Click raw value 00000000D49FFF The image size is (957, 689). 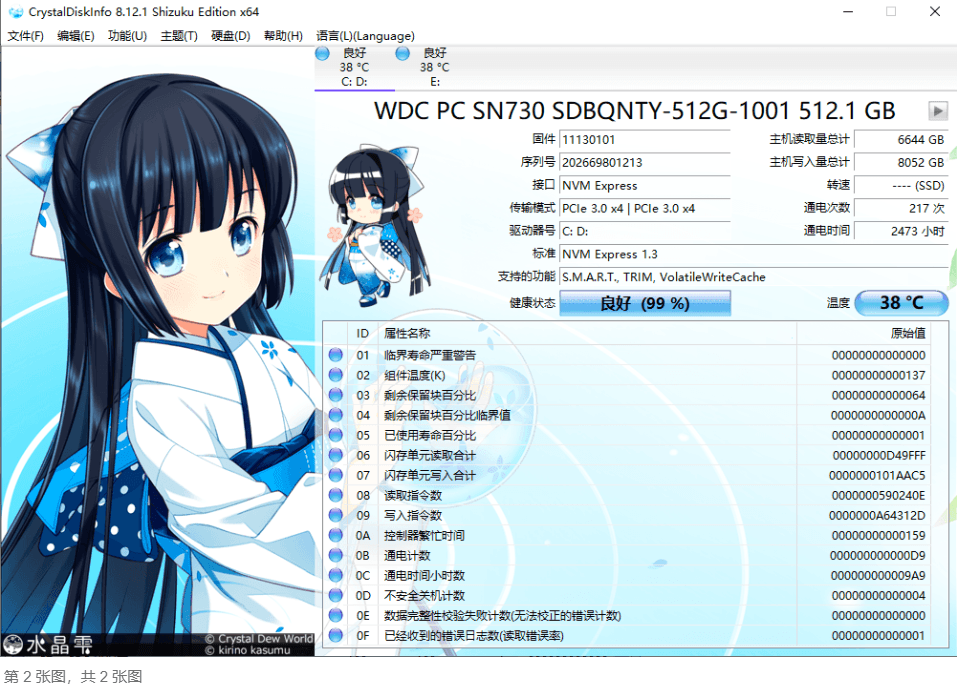[879, 455]
